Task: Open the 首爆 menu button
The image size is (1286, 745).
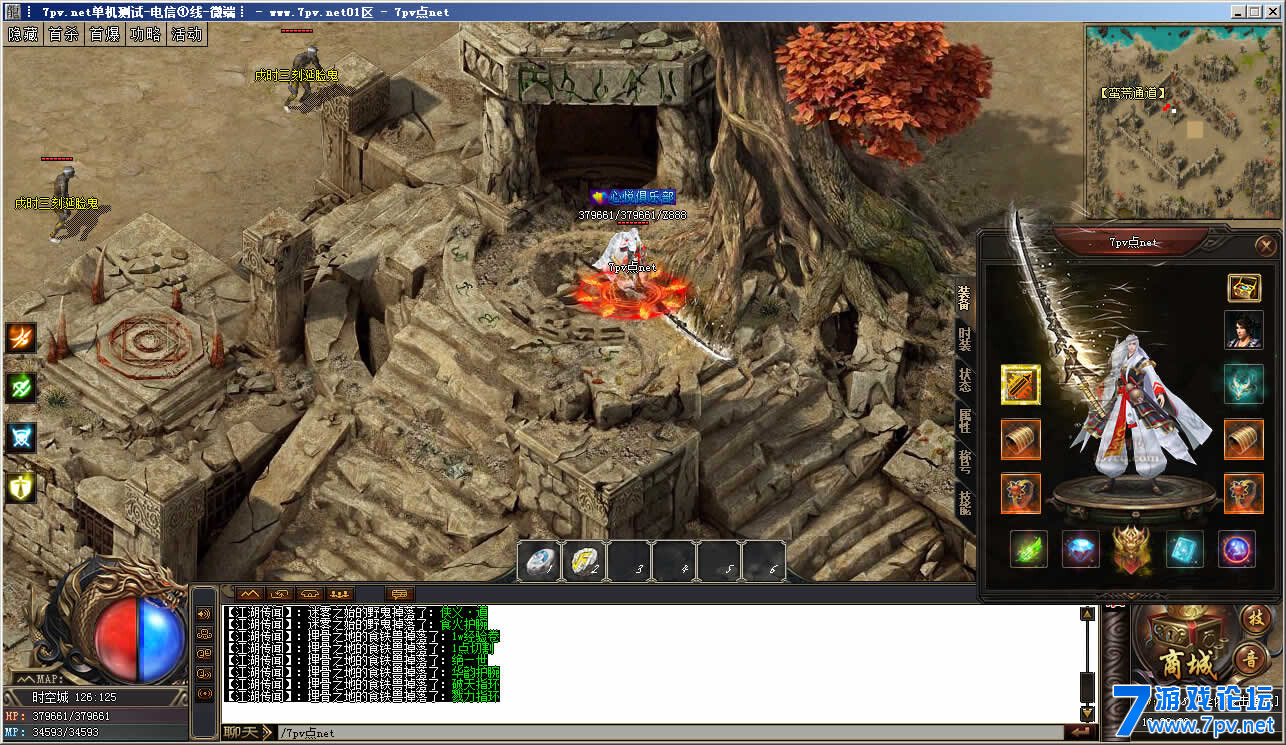Action: (105, 34)
